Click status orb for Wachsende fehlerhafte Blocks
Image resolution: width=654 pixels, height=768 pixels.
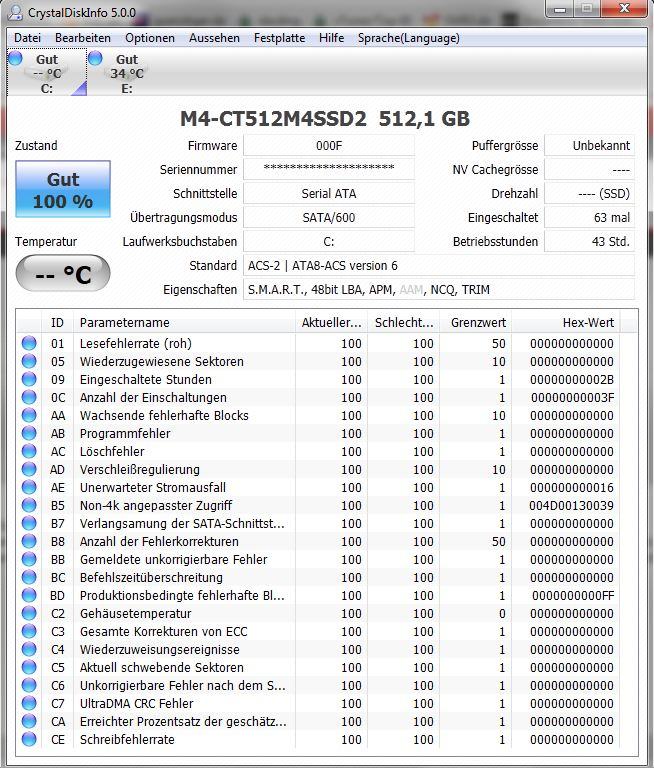[29, 415]
